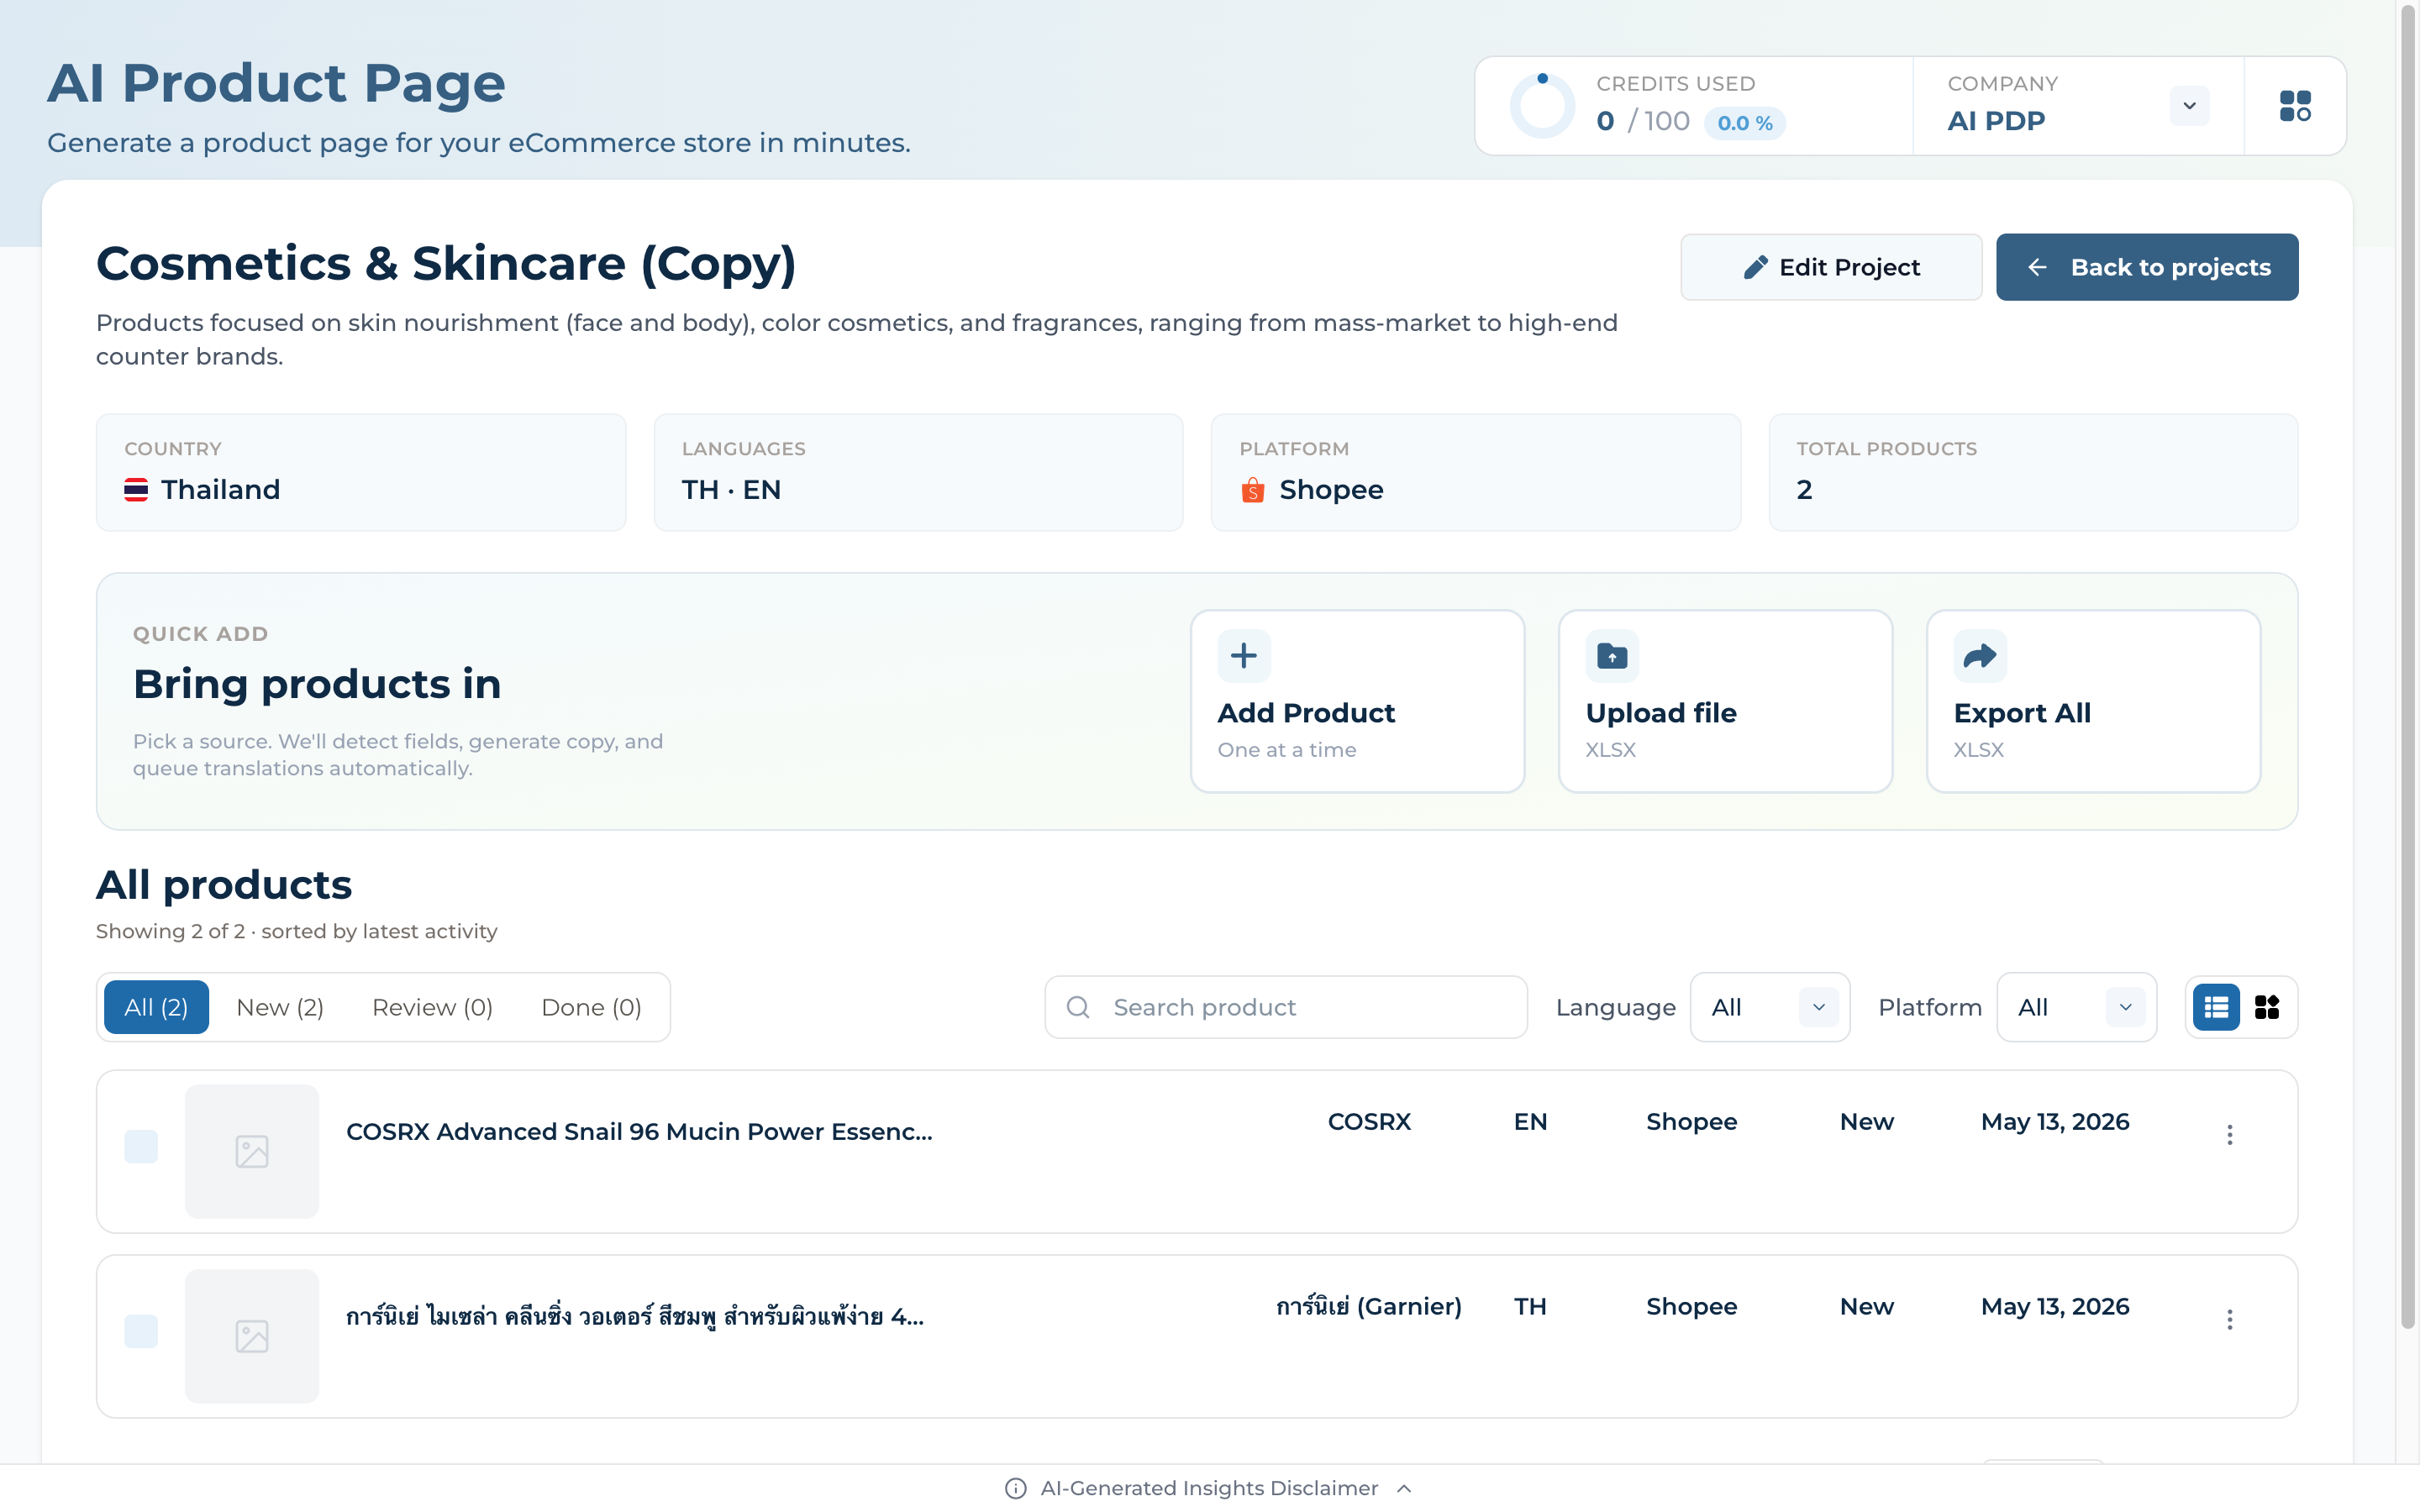This screenshot has width=2420, height=1512.
Task: Open the Garnier row three-dot menu
Action: (2229, 1320)
